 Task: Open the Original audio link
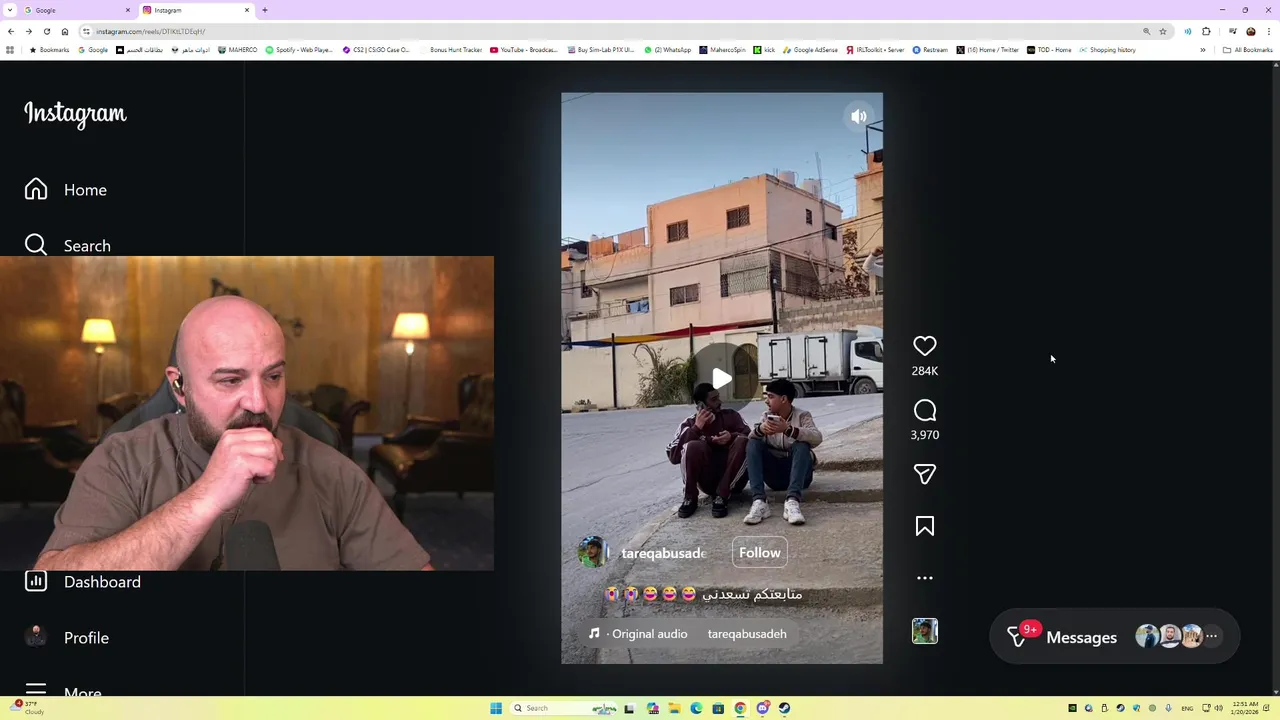tap(648, 634)
